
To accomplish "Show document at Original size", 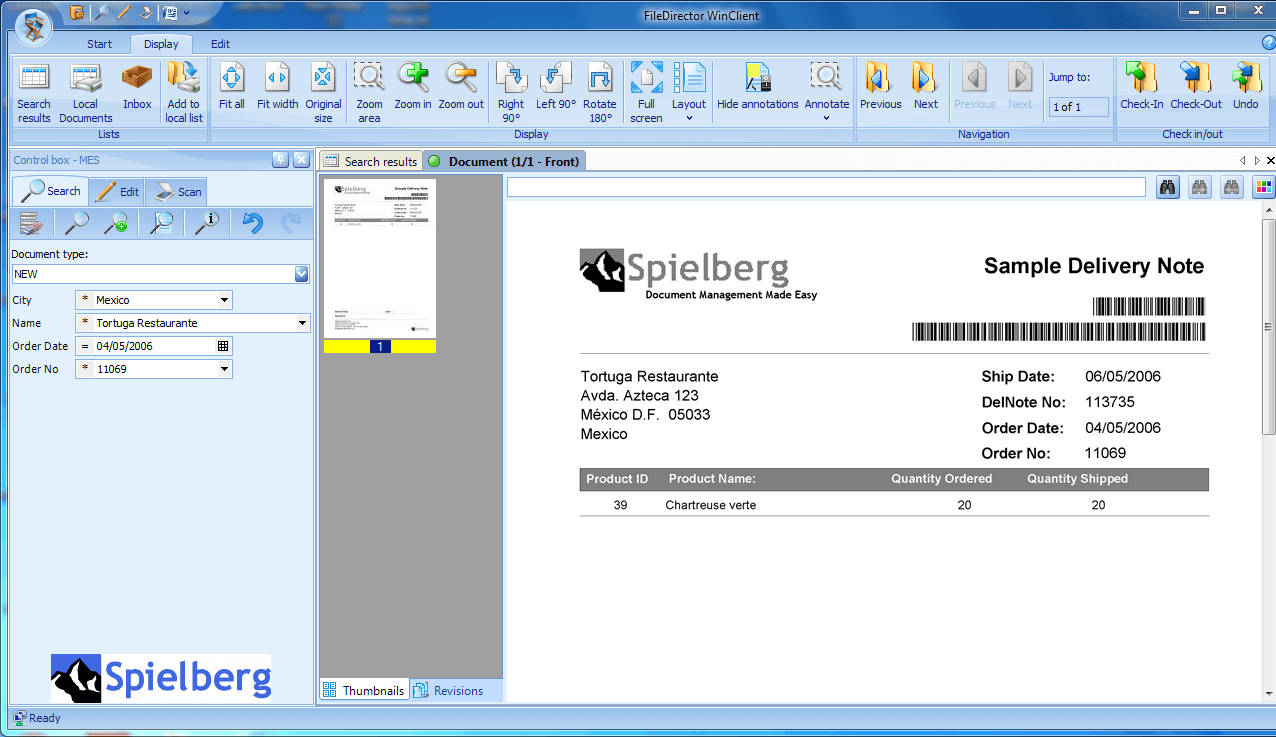I will pyautogui.click(x=323, y=92).
